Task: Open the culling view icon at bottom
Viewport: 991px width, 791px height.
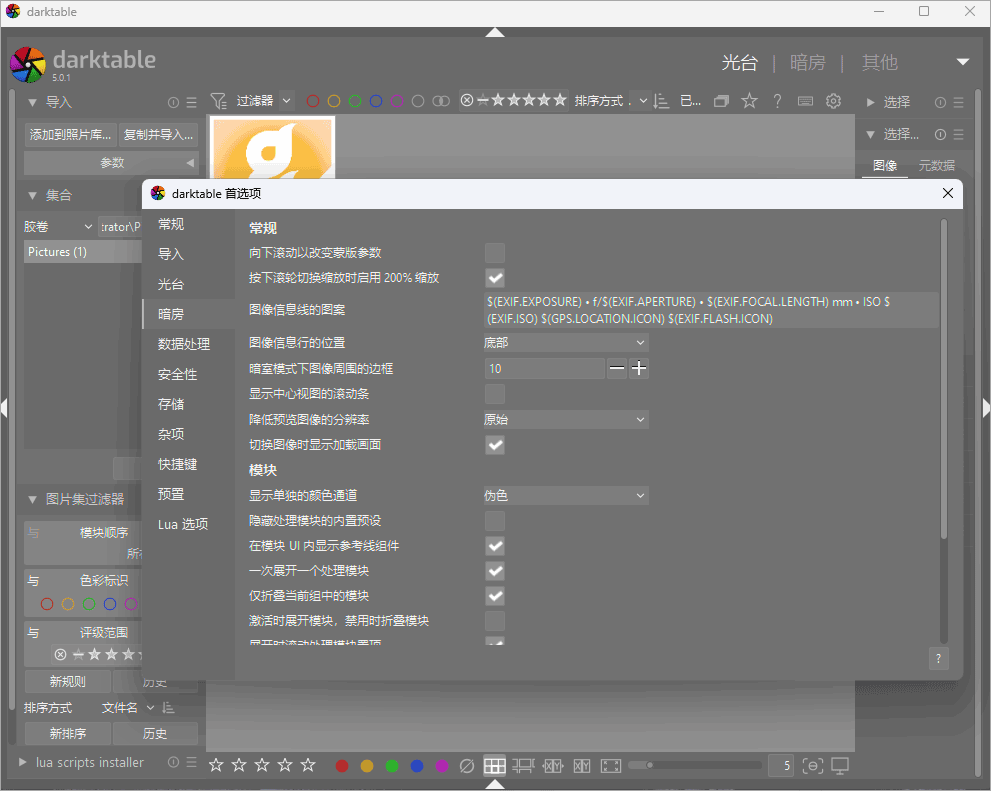Action: [552, 765]
